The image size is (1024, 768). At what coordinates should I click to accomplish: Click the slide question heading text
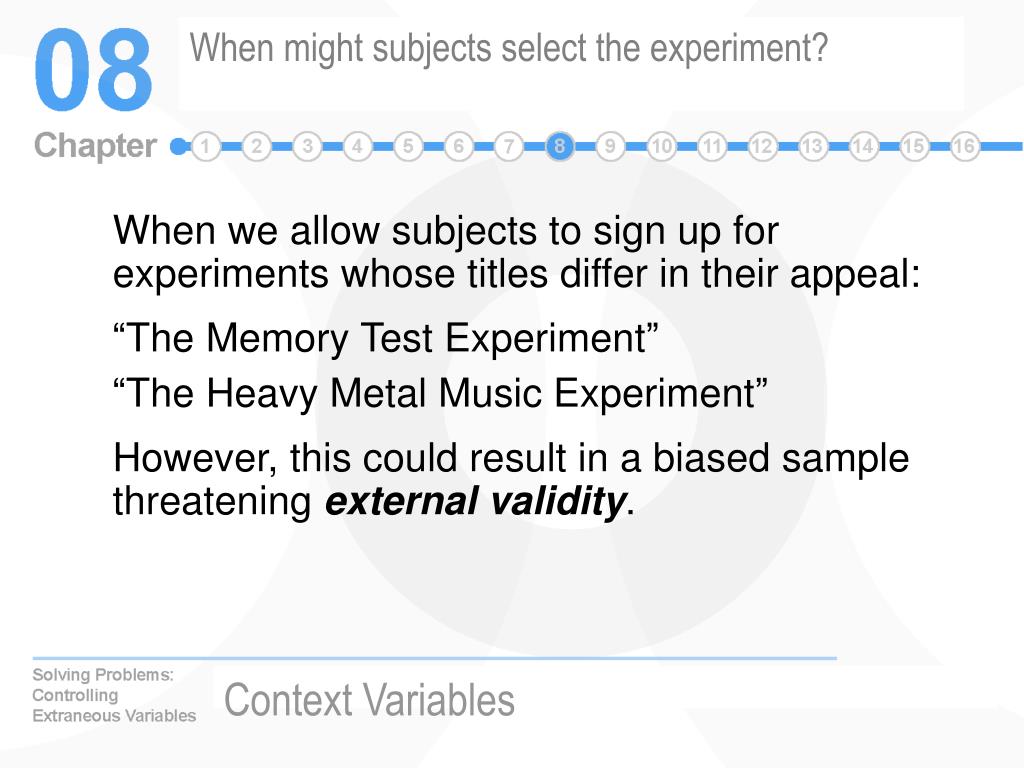509,49
